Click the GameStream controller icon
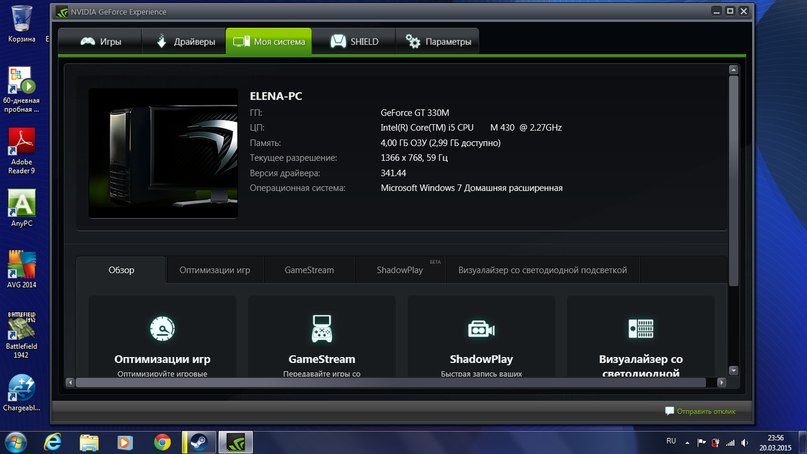Image resolution: width=807 pixels, height=454 pixels. pos(322,328)
